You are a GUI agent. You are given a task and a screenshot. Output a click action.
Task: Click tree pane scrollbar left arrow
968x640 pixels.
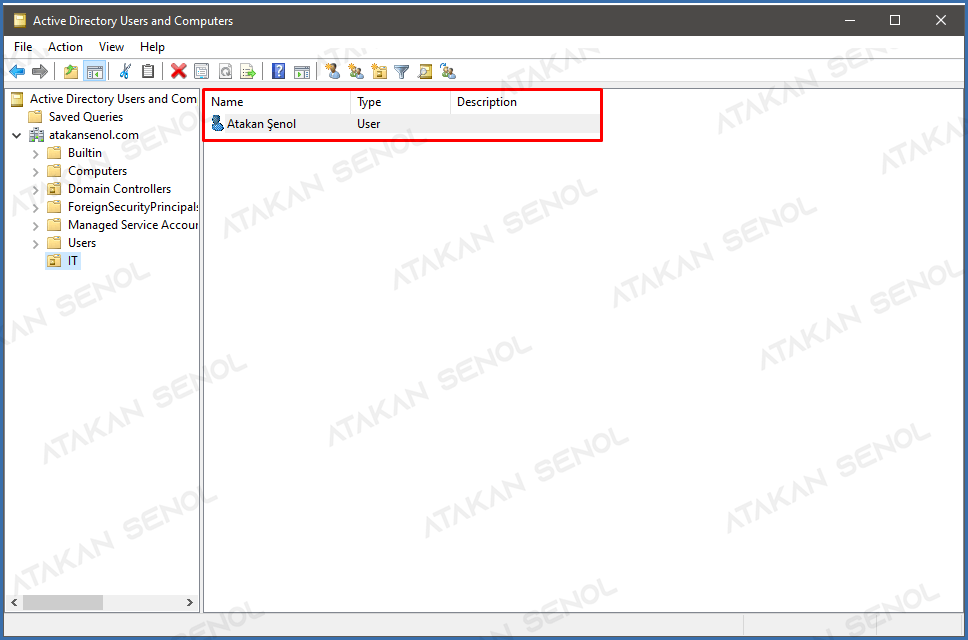[x=14, y=602]
